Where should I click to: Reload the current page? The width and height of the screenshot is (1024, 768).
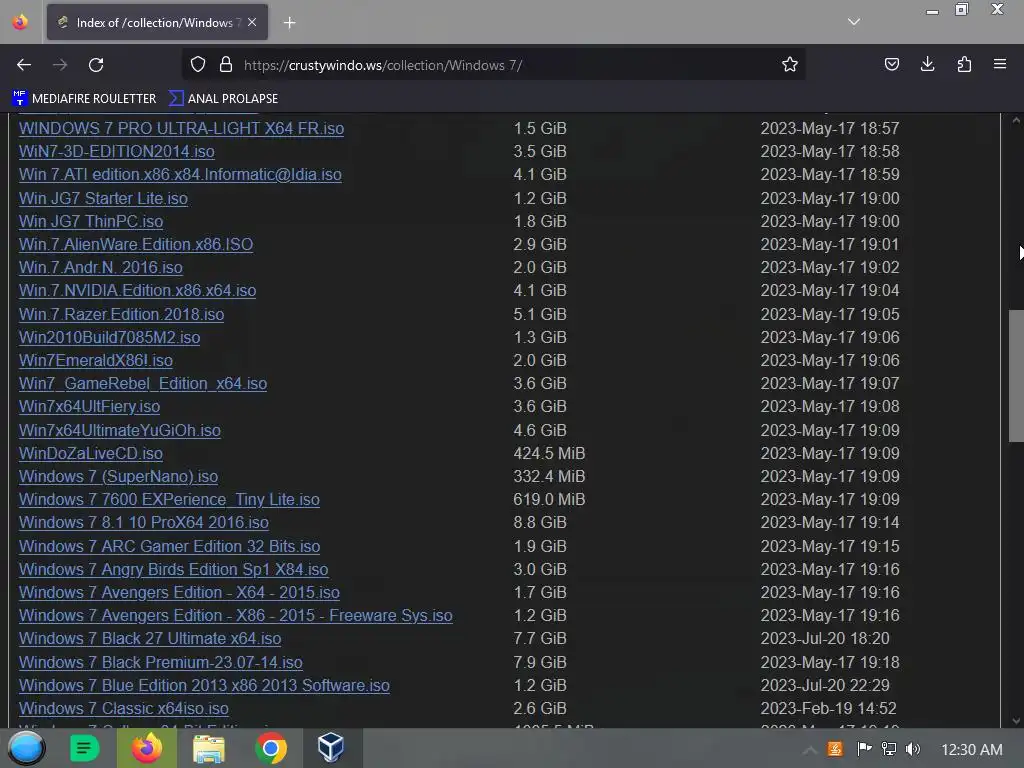[96, 65]
